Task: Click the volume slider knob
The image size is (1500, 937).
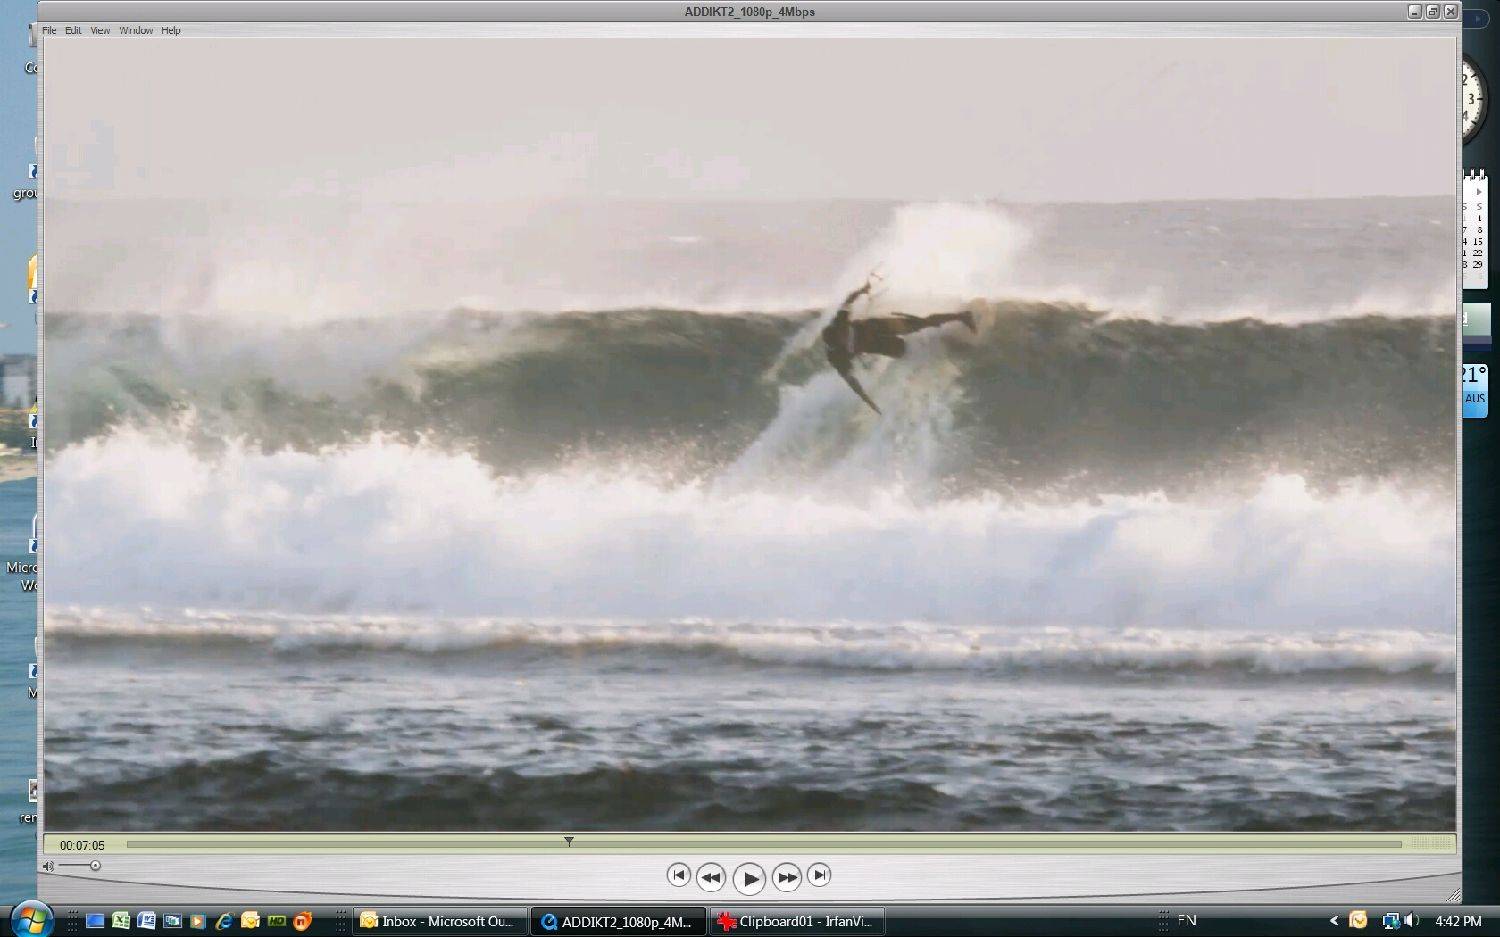Action: coord(95,866)
